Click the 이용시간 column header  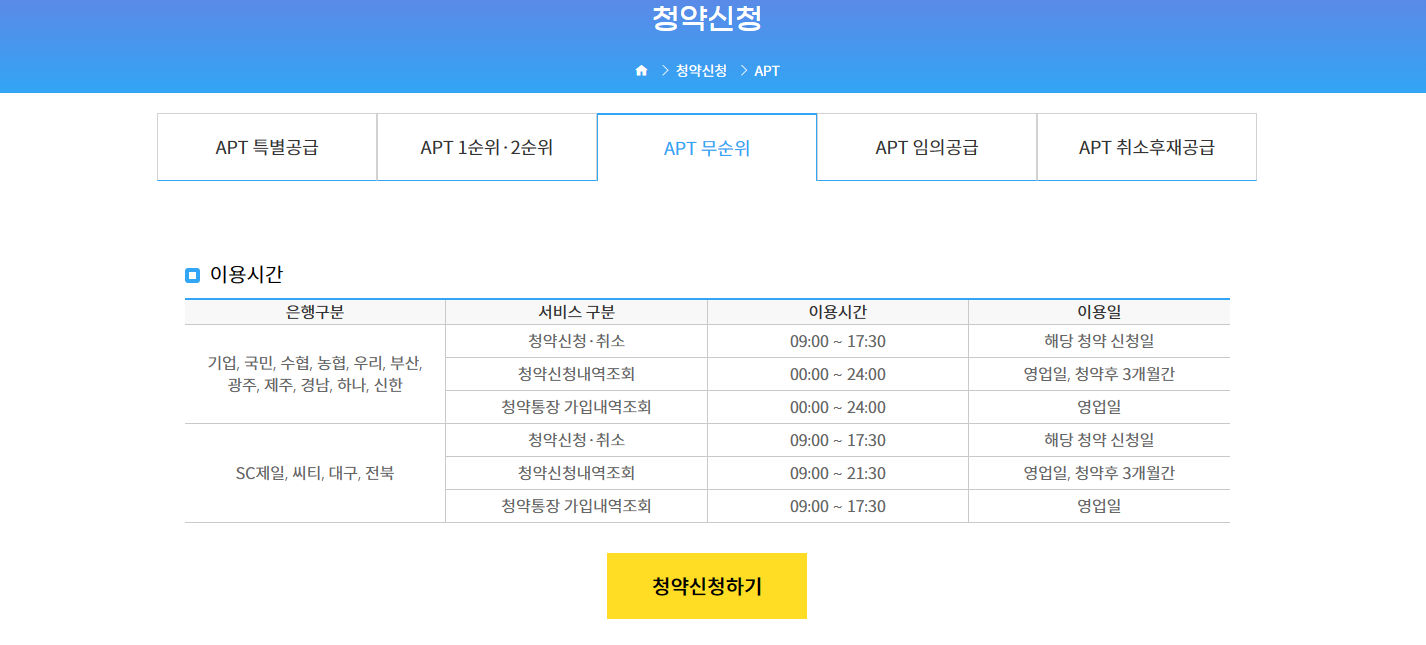[x=837, y=311]
